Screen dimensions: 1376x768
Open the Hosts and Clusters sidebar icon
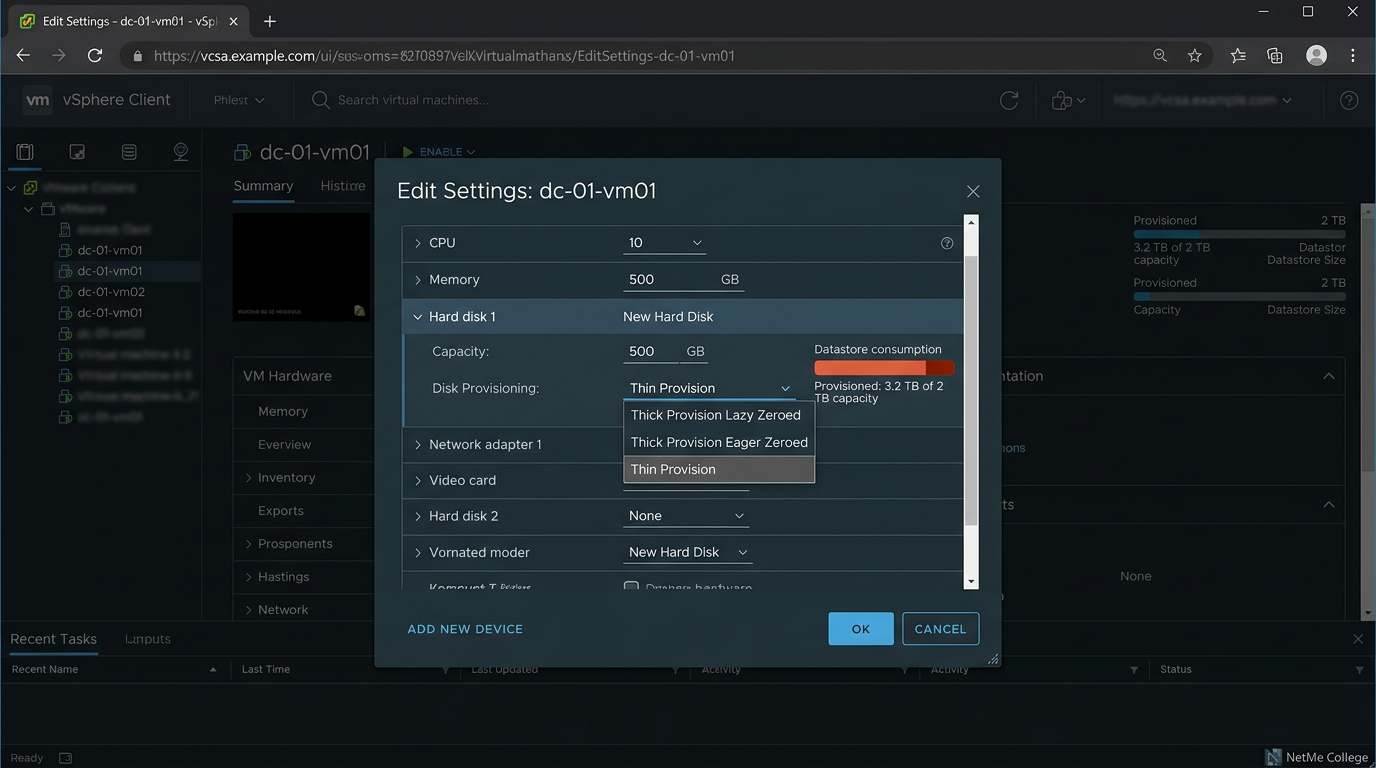(x=25, y=152)
